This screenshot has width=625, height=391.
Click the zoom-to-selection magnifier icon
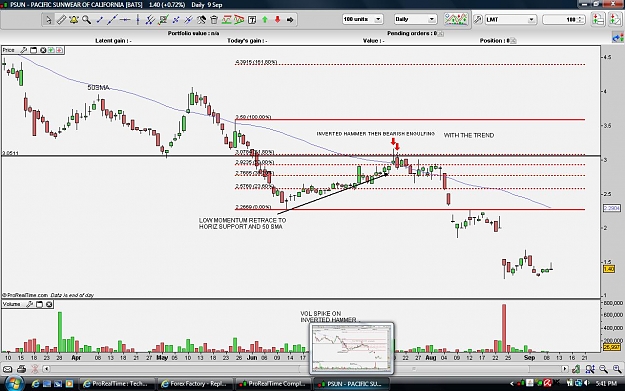click(590, 369)
